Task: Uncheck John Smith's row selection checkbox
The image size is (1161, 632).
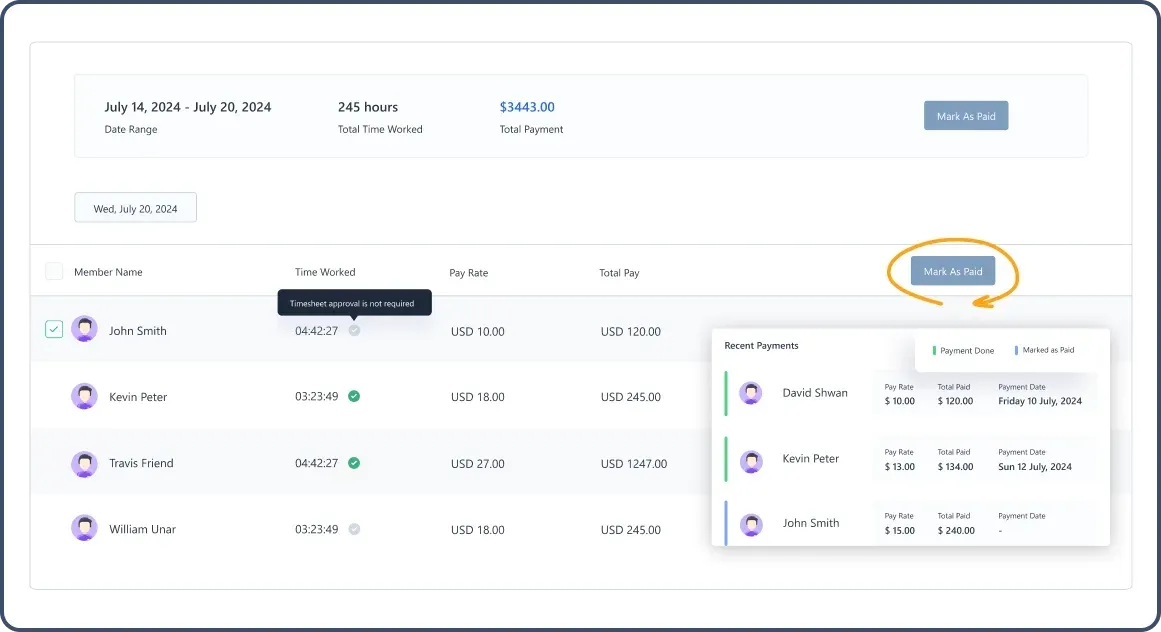Action: (x=54, y=329)
